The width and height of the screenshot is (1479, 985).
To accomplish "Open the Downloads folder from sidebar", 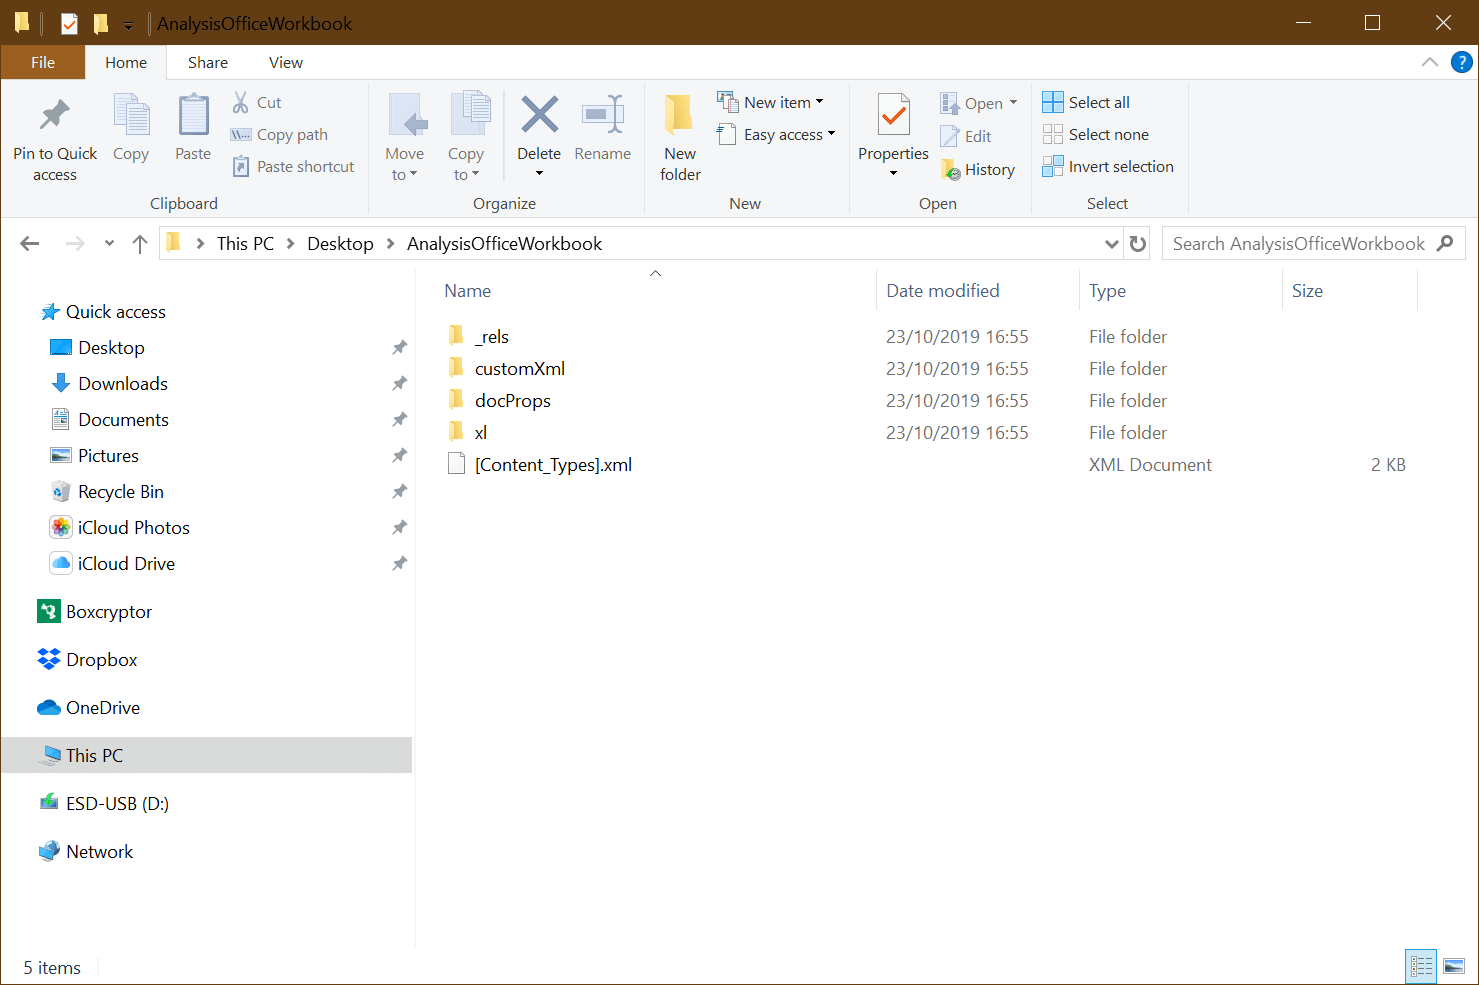I will (121, 383).
